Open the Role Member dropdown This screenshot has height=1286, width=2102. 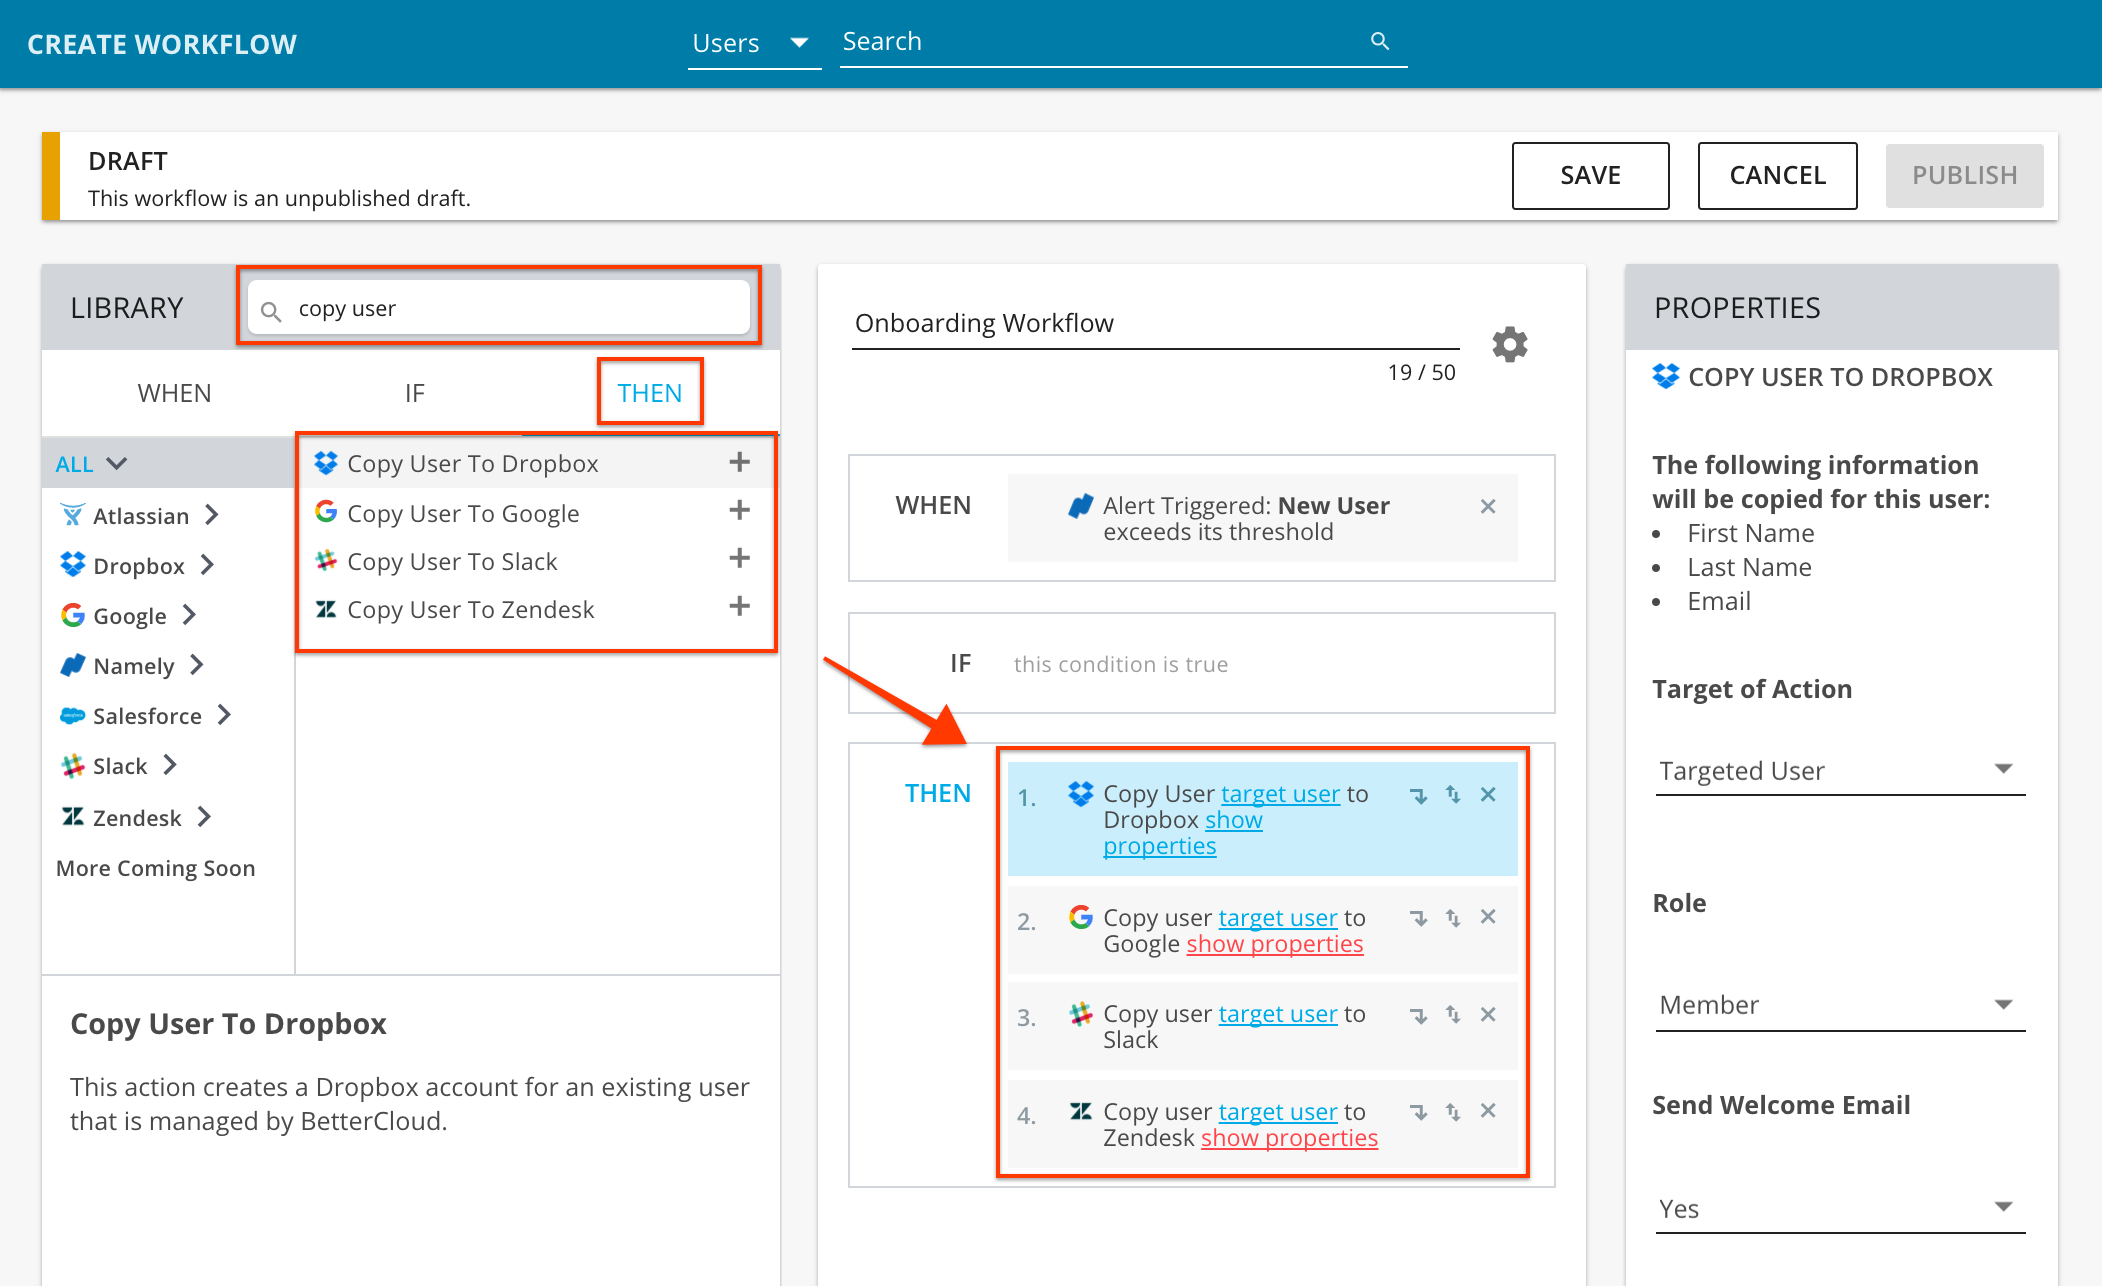[x=1840, y=1005]
